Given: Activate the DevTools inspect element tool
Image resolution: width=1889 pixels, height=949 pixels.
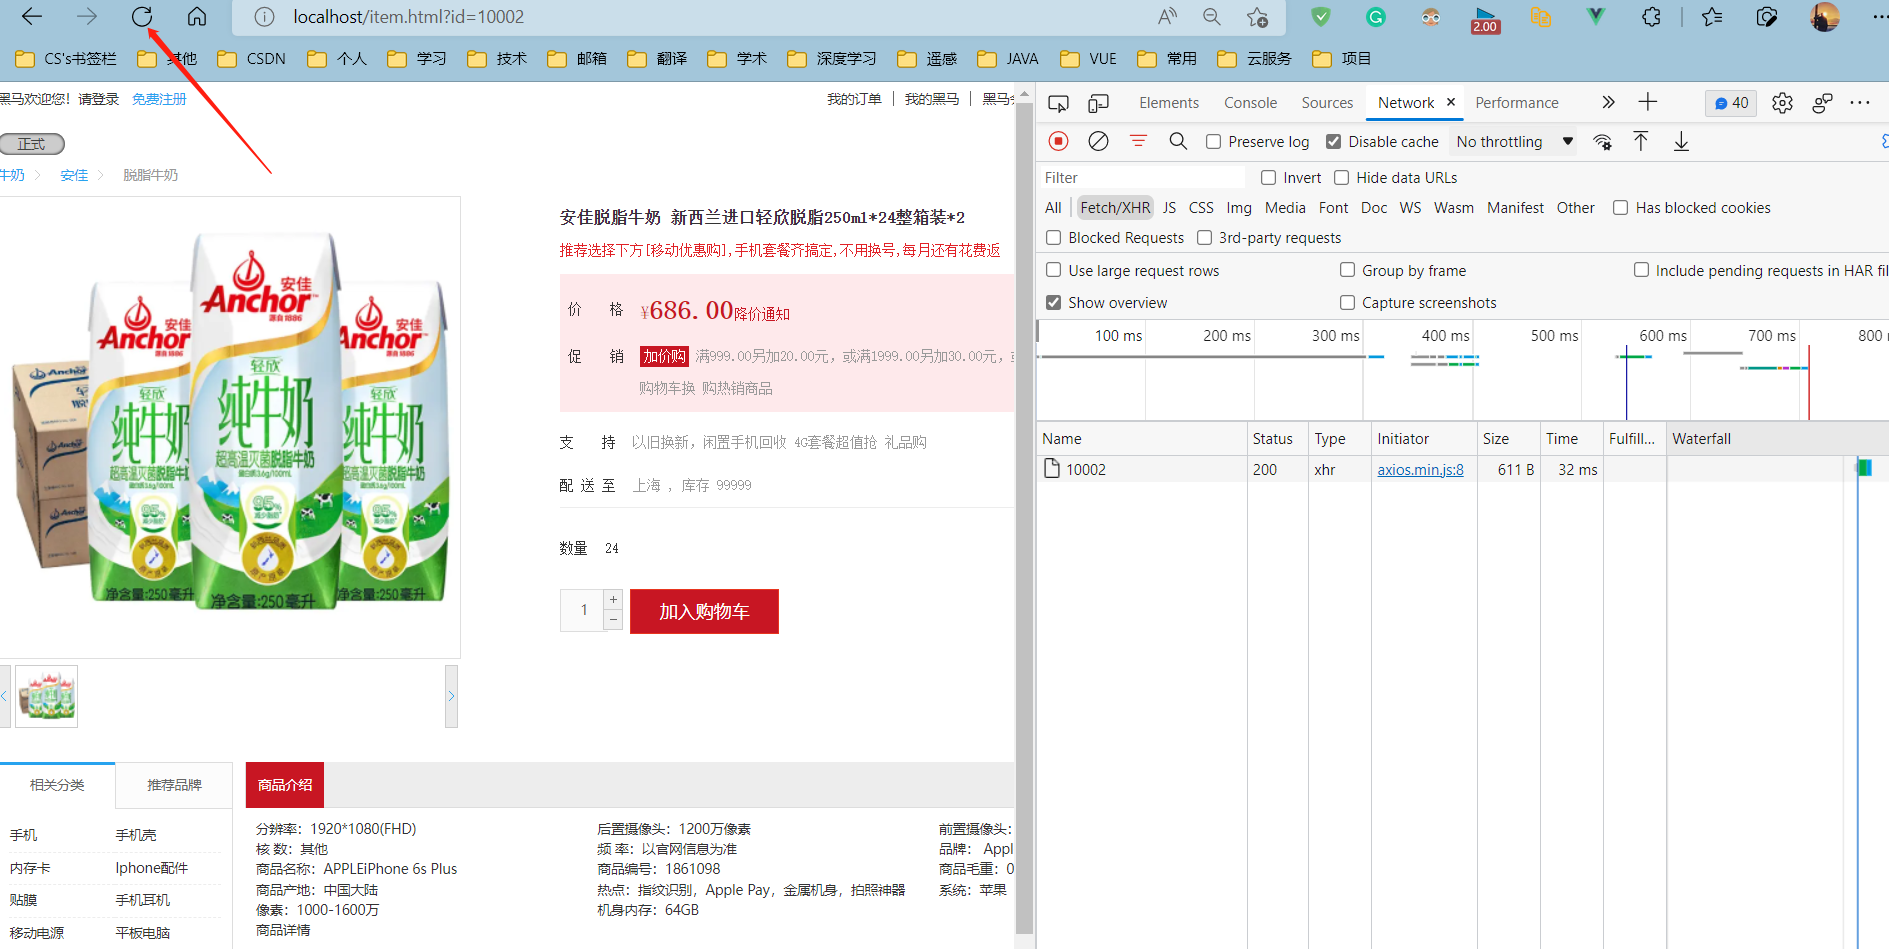Looking at the screenshot, I should (1058, 103).
